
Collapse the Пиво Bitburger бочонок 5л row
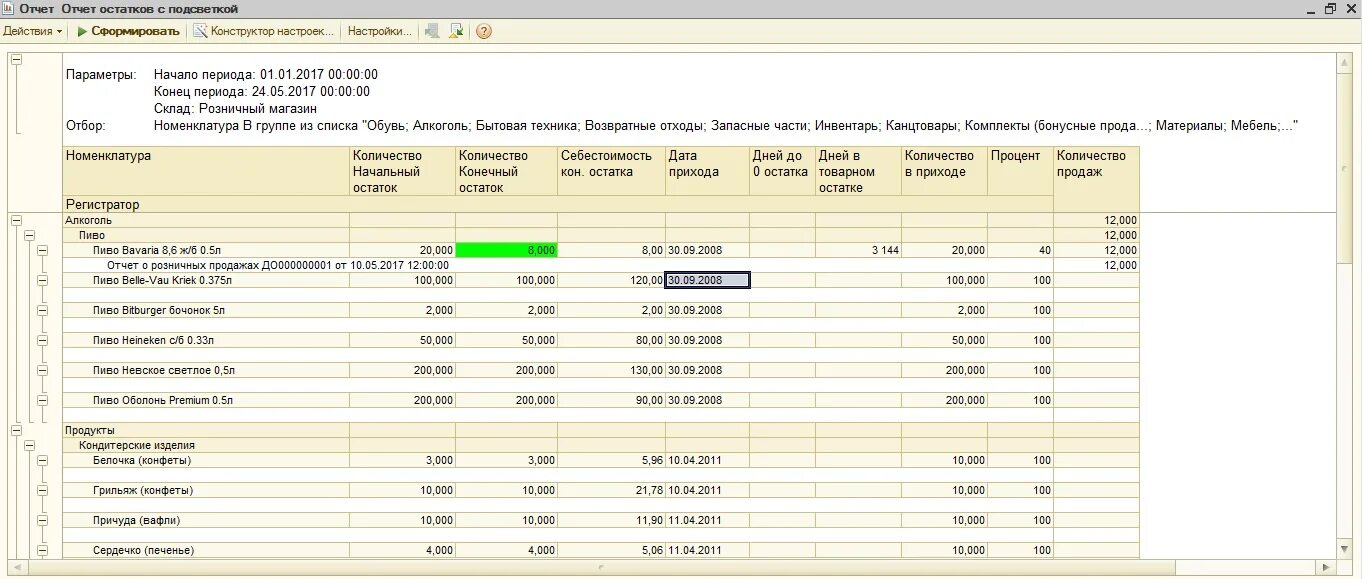42,310
